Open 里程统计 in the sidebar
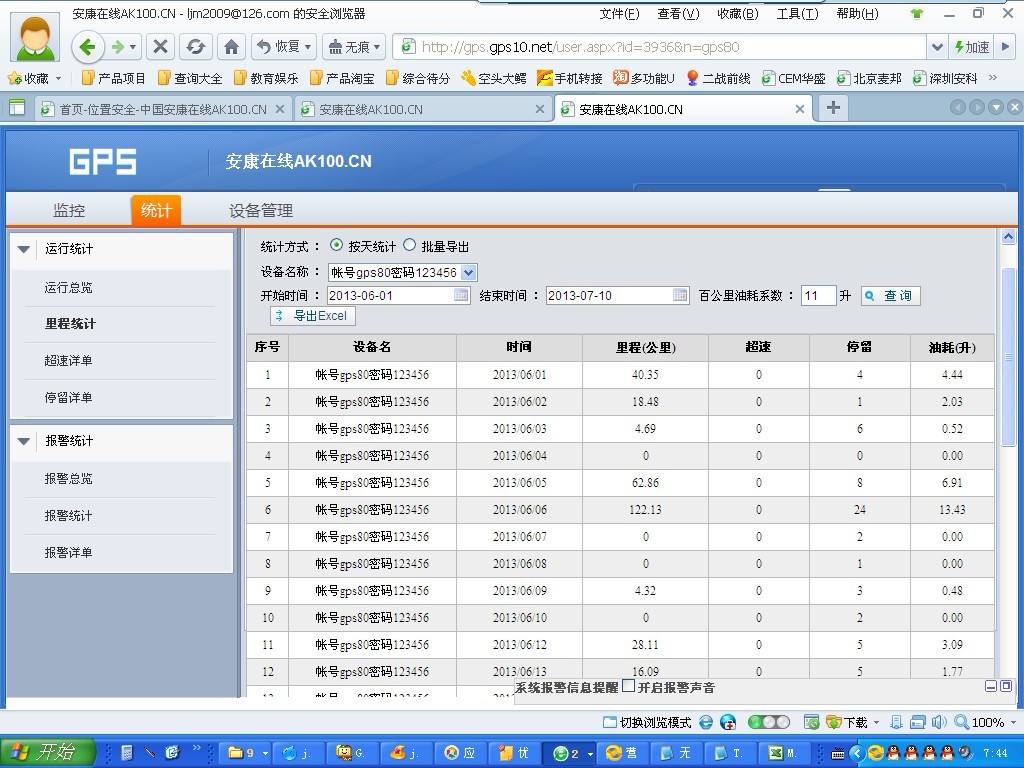This screenshot has height=768, width=1024. (70, 324)
